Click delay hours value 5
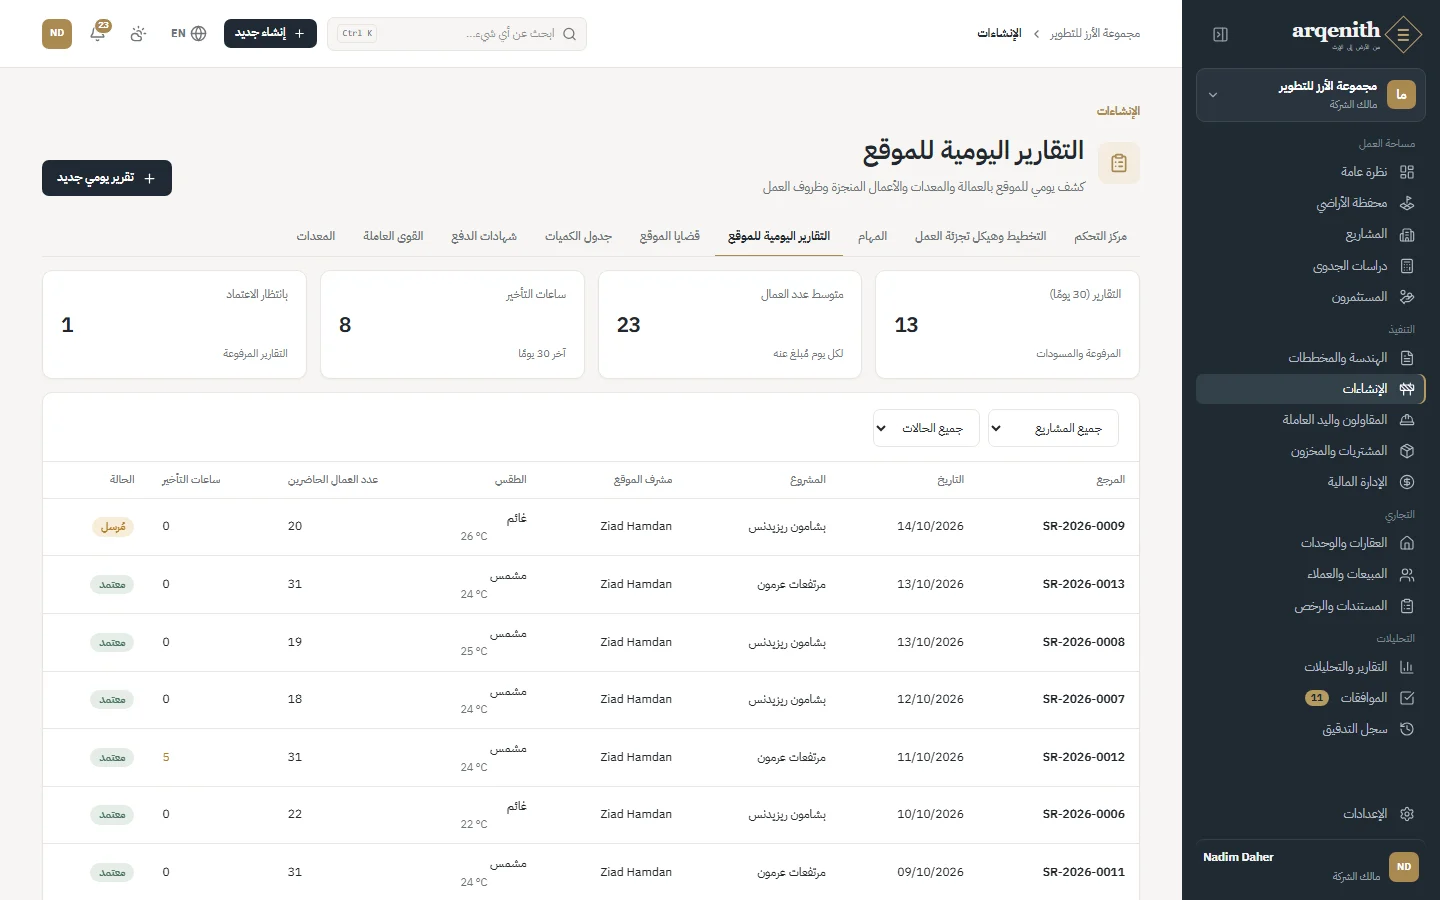Viewport: 1440px width, 900px height. pos(166,757)
